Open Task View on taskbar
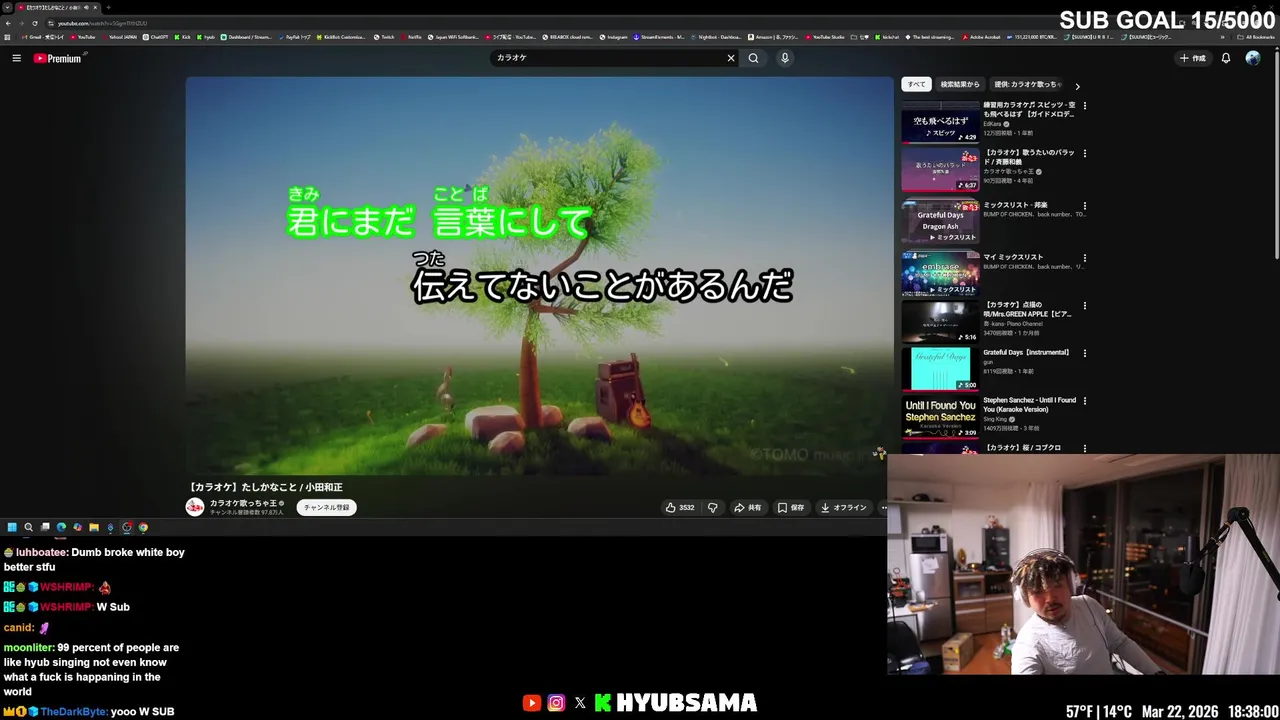Viewport: 1280px width, 720px height. (x=45, y=527)
